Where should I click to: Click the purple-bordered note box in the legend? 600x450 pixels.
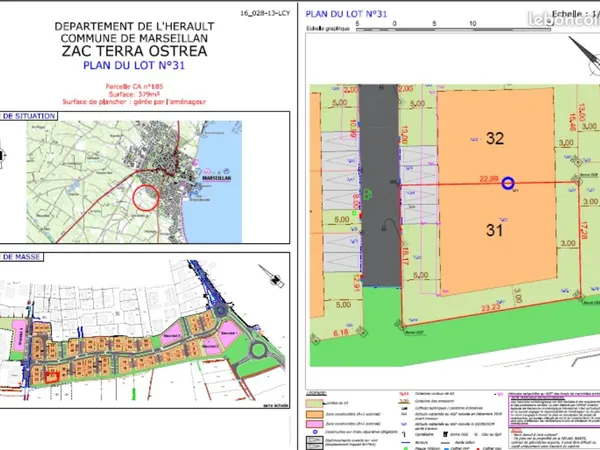pos(554,411)
